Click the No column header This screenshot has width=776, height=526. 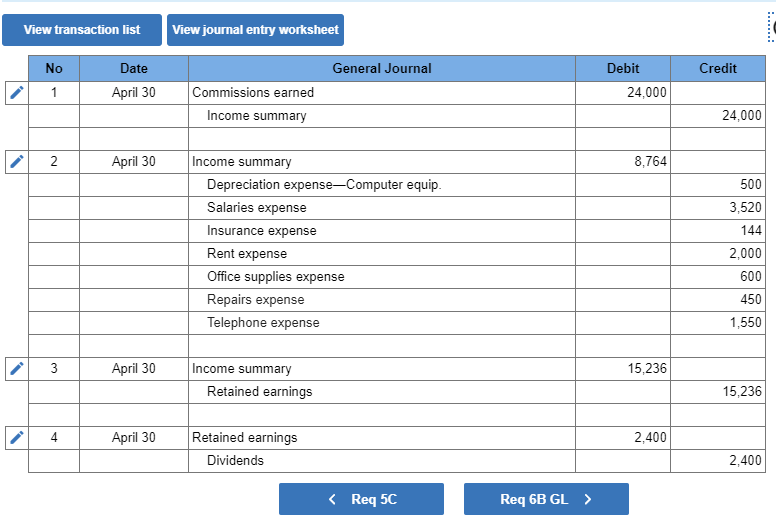tap(54, 68)
